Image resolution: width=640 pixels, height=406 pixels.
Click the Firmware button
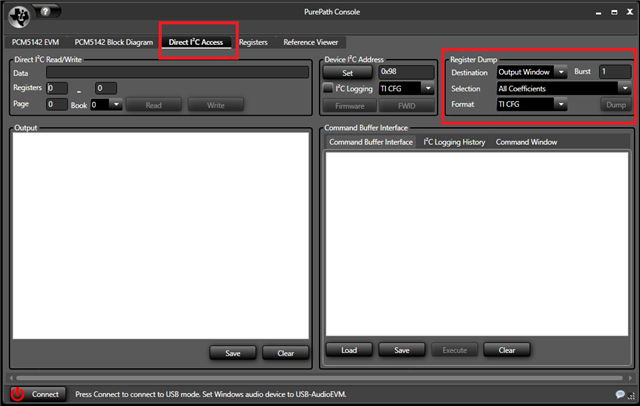349,106
